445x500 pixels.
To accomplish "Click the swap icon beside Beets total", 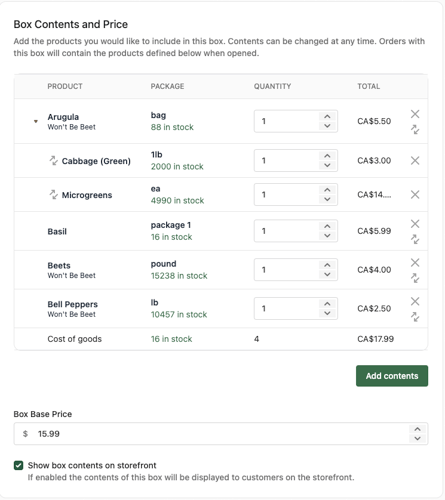I will 415,278.
